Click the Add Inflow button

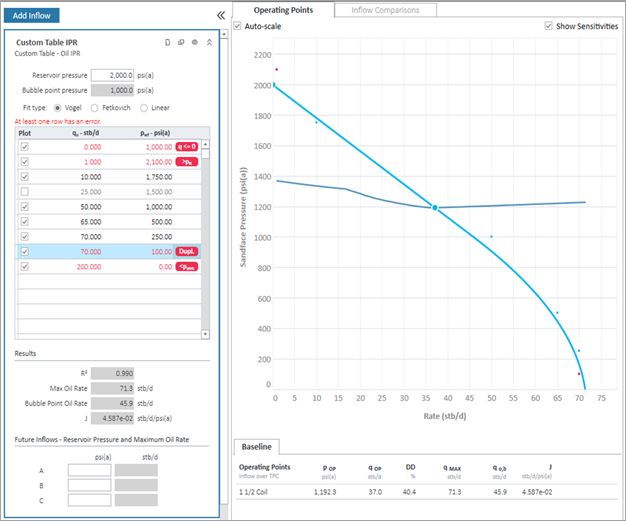point(32,16)
